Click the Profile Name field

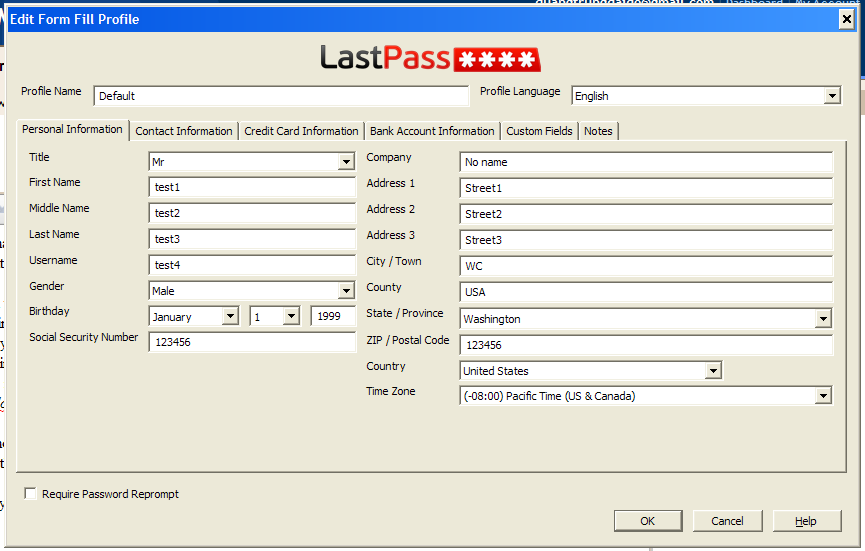coord(281,96)
